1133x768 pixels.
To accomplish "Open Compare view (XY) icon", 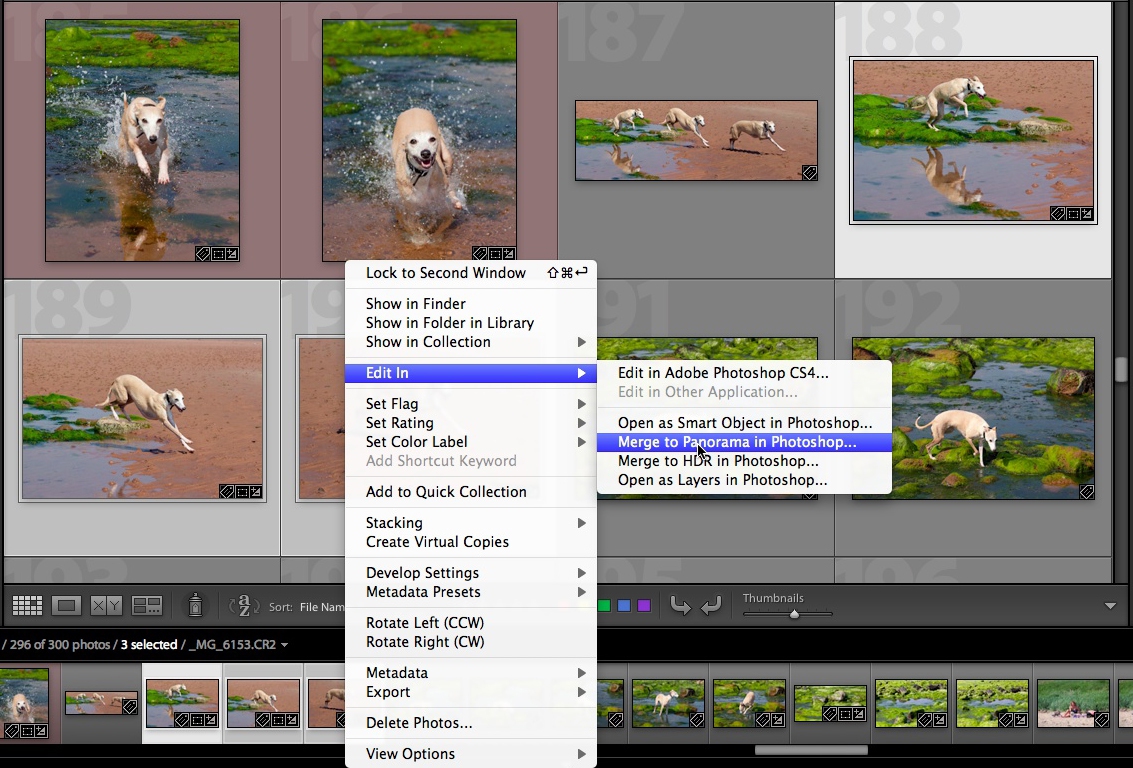I will coord(106,605).
